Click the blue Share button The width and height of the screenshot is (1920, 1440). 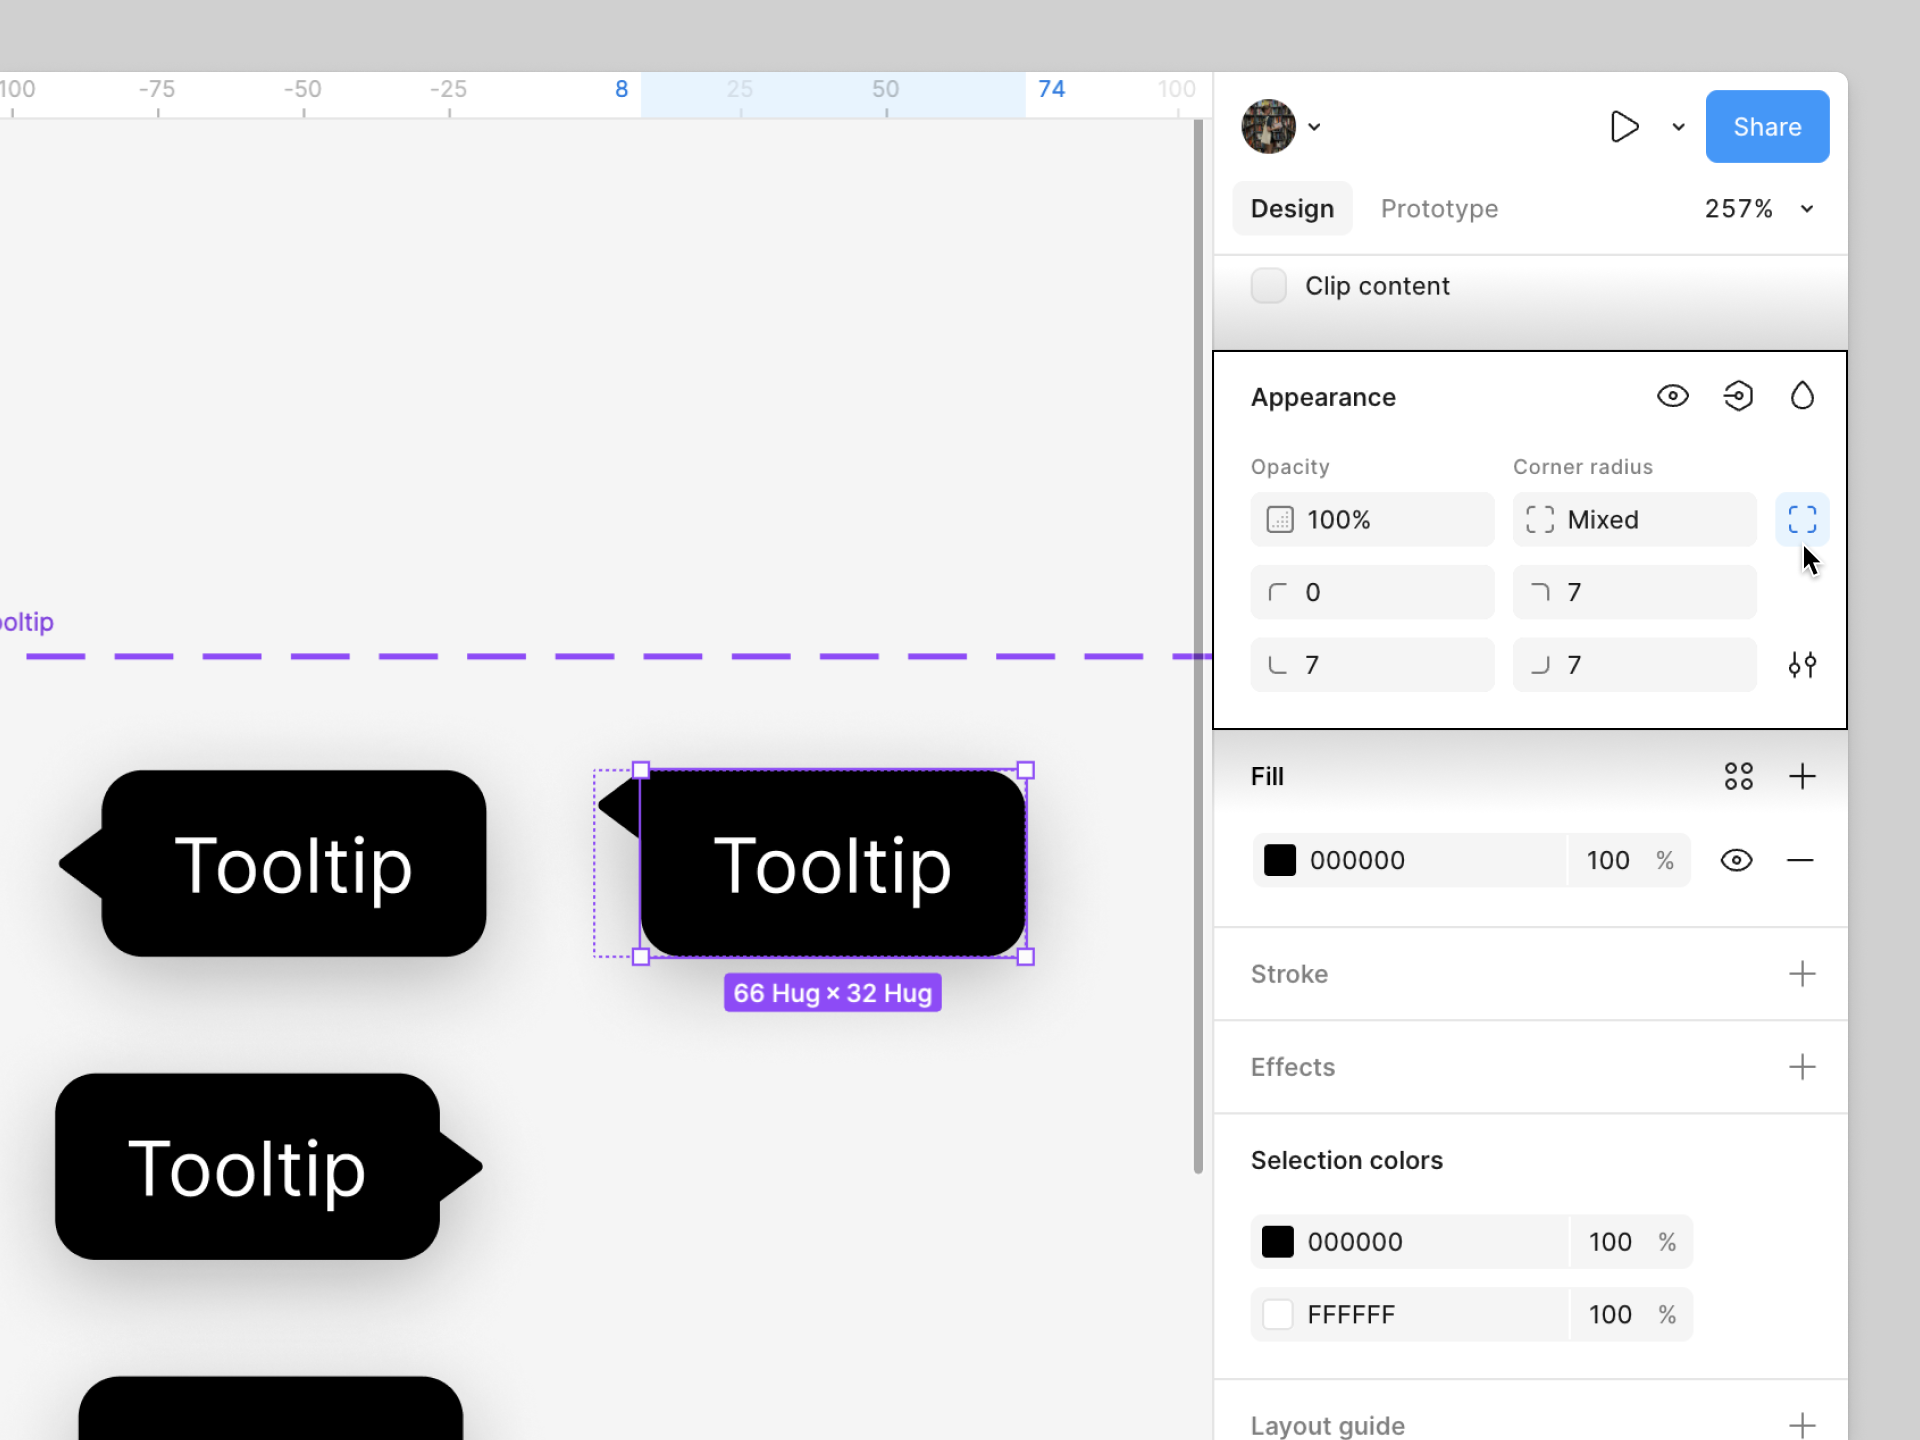(x=1767, y=127)
